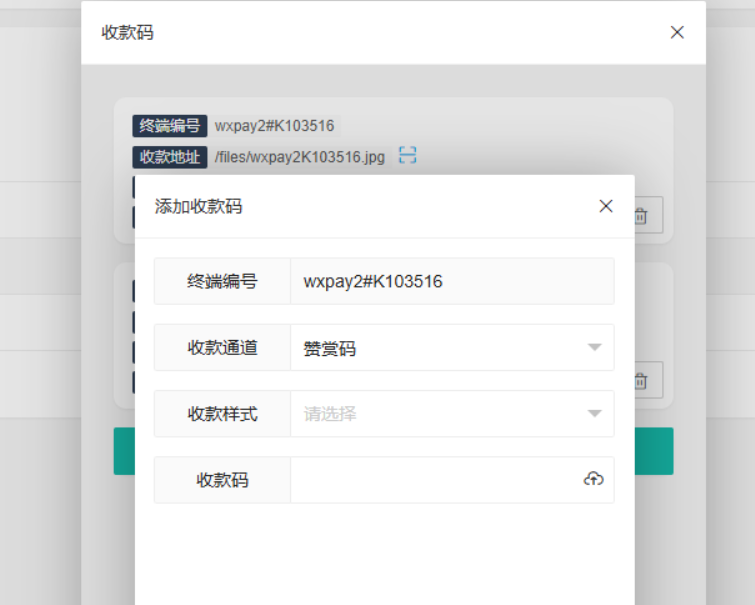Close the 添加收款码 dialog
The image size is (755, 605).
(x=605, y=206)
